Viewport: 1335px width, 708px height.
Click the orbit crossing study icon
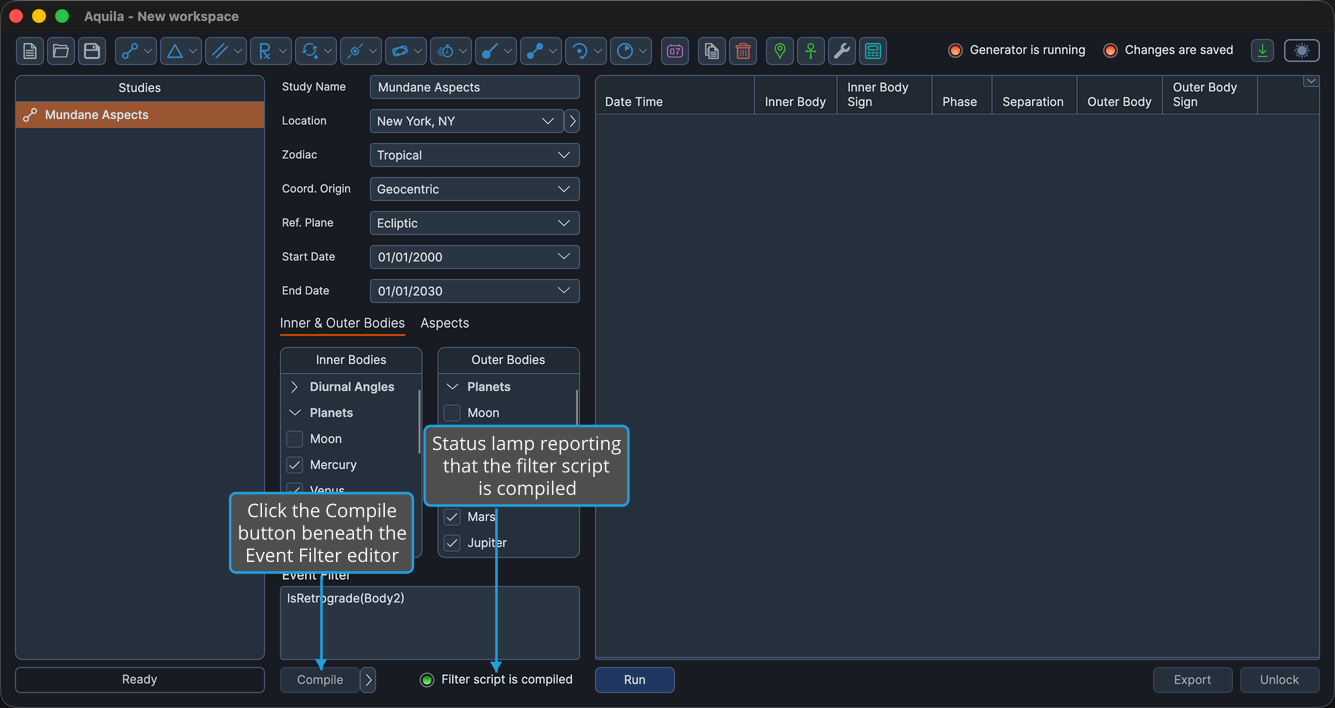tap(354, 51)
